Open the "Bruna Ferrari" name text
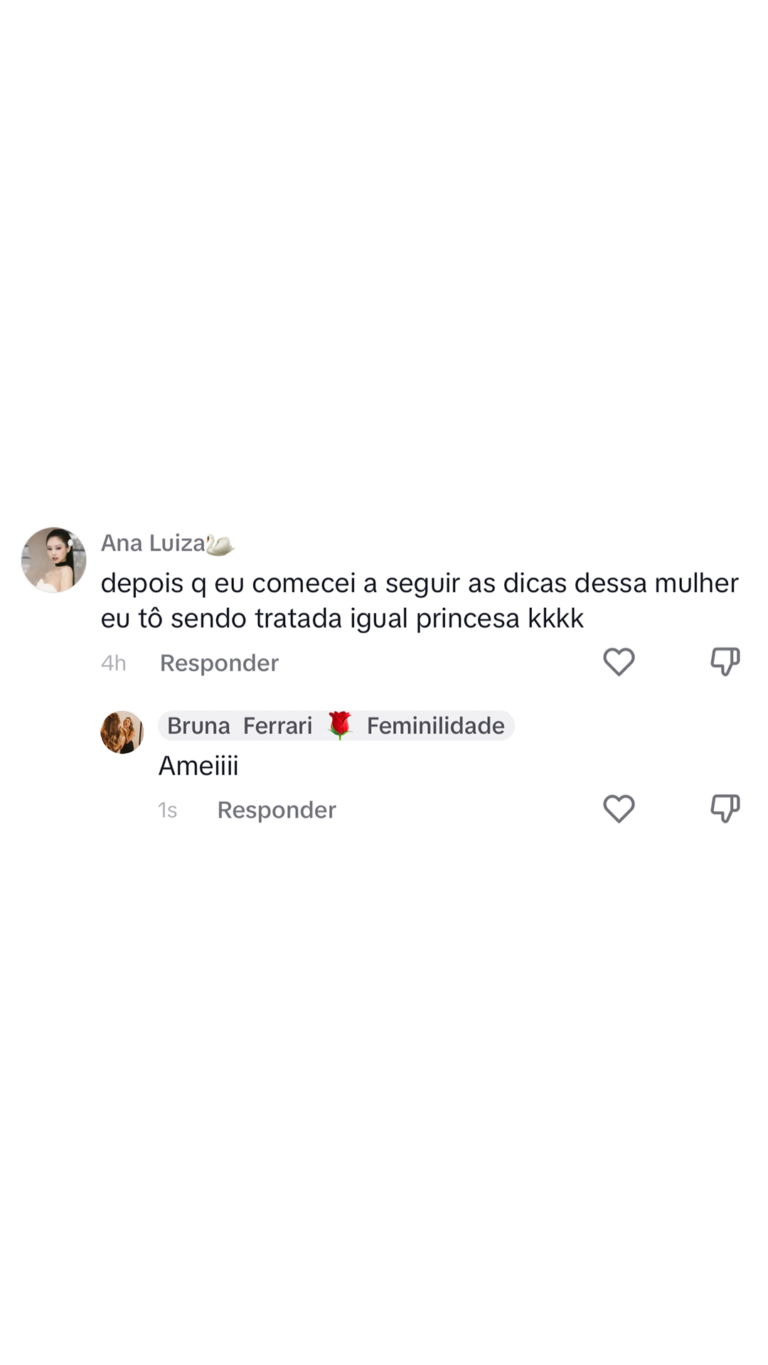The image size is (768, 1365). pyautogui.click(x=240, y=726)
